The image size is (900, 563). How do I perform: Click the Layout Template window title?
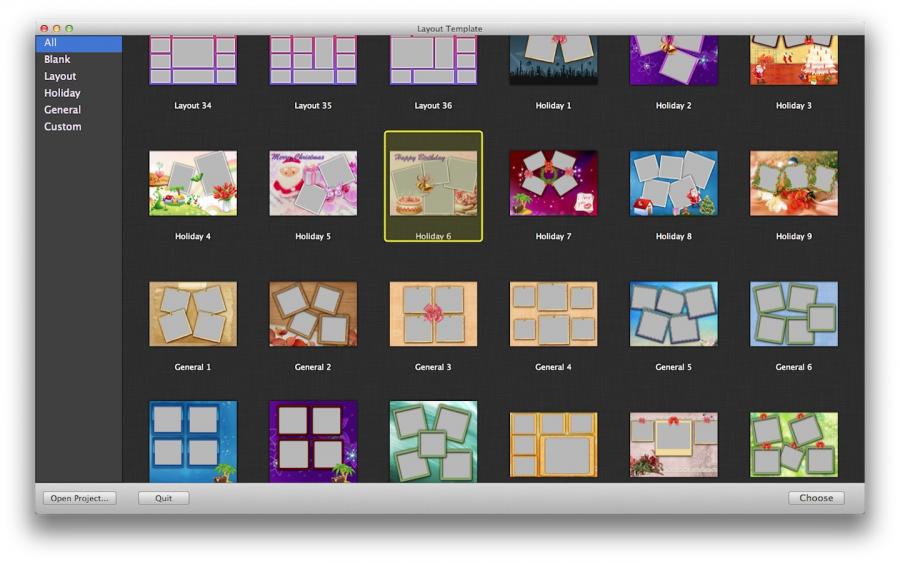[449, 28]
